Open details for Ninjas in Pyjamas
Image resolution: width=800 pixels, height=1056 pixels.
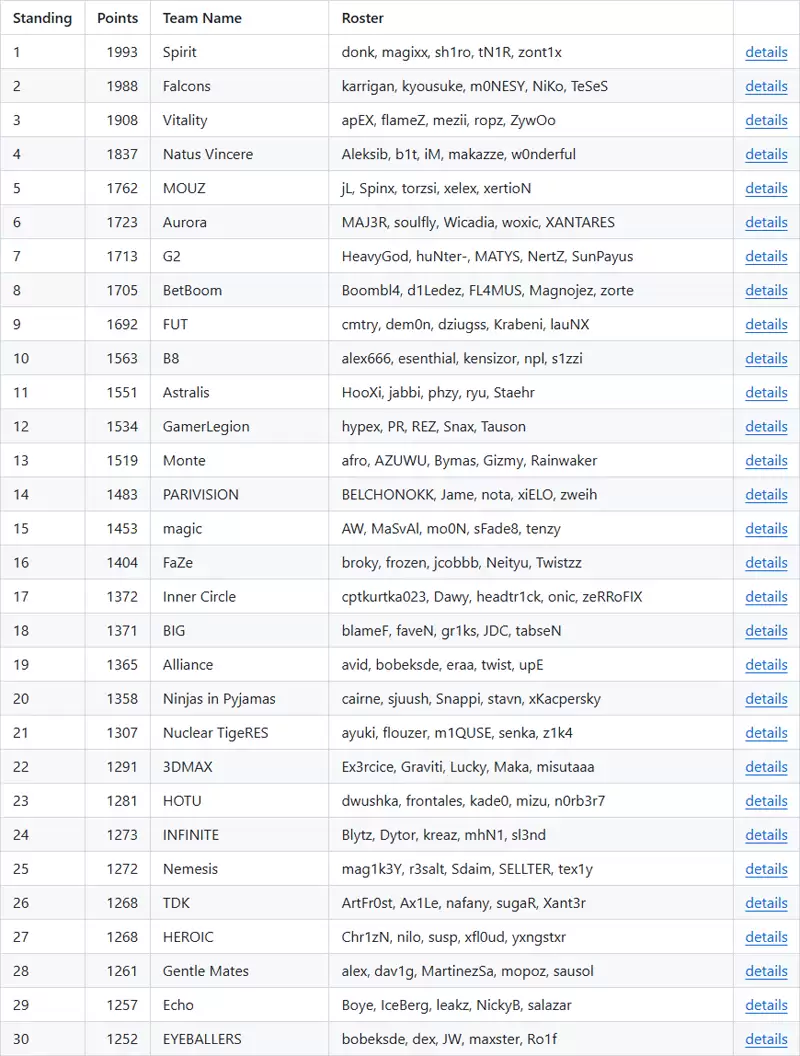pos(766,699)
